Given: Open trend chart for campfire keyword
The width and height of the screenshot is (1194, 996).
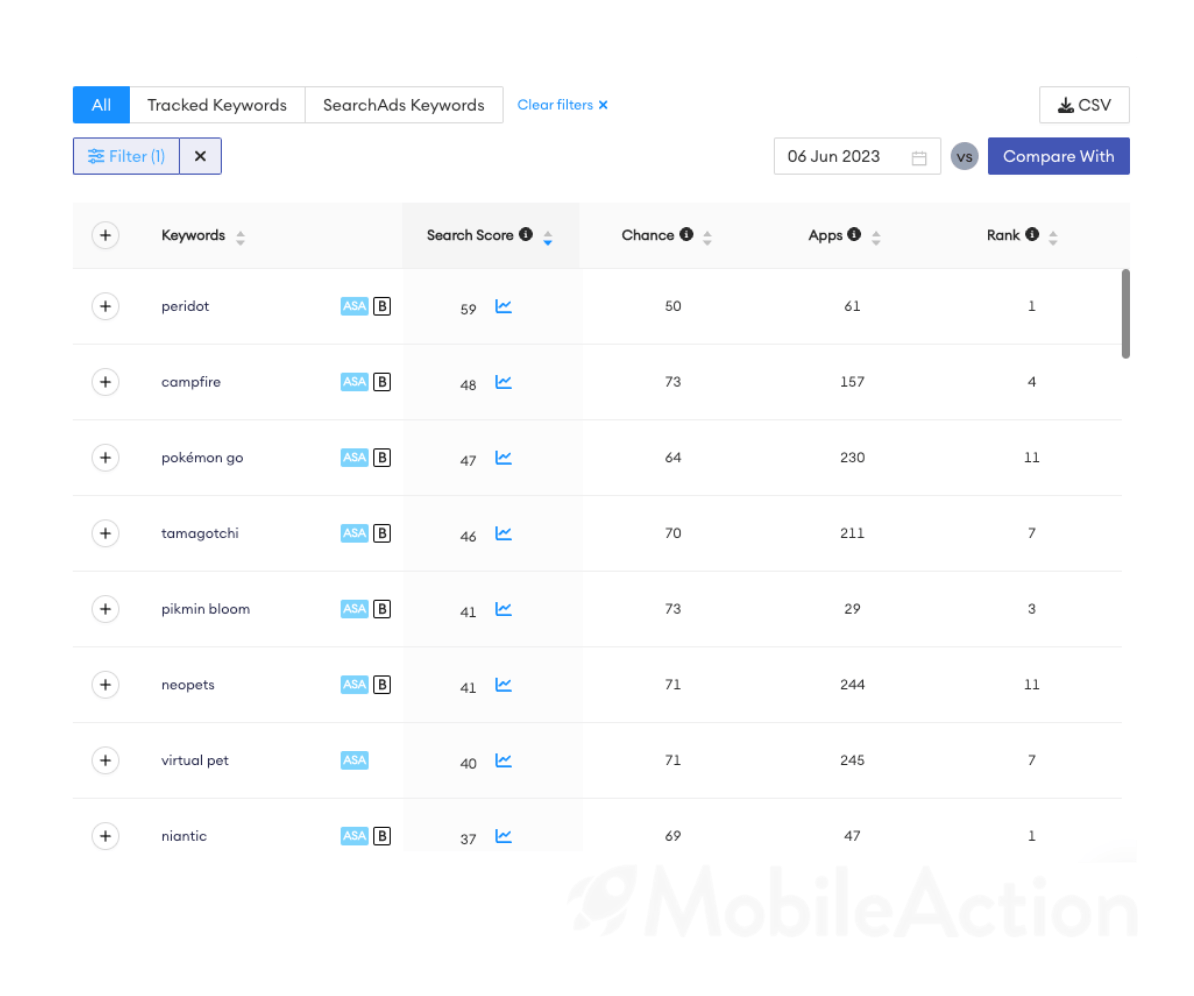Looking at the screenshot, I should click(x=503, y=381).
